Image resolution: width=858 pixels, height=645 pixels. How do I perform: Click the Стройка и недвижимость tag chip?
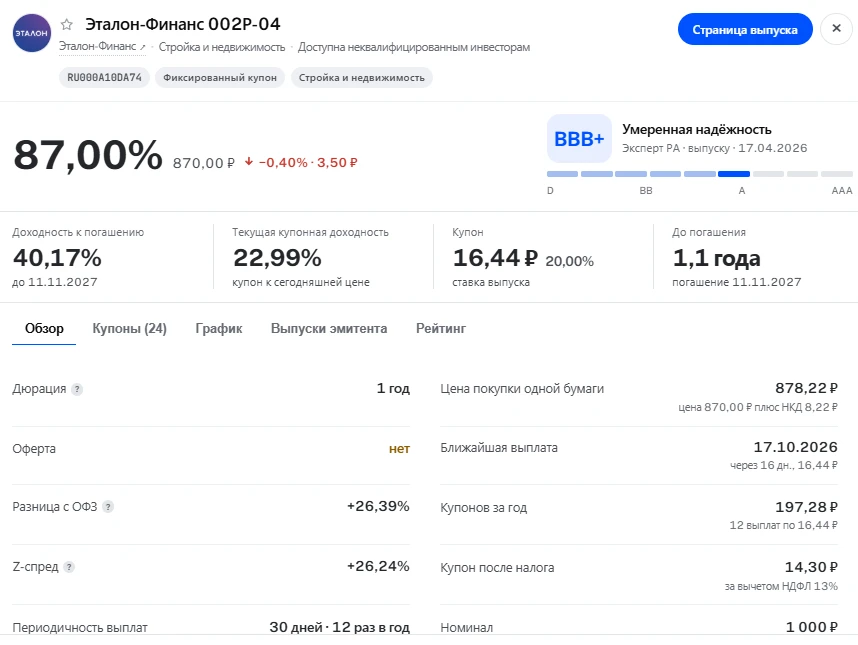362,78
